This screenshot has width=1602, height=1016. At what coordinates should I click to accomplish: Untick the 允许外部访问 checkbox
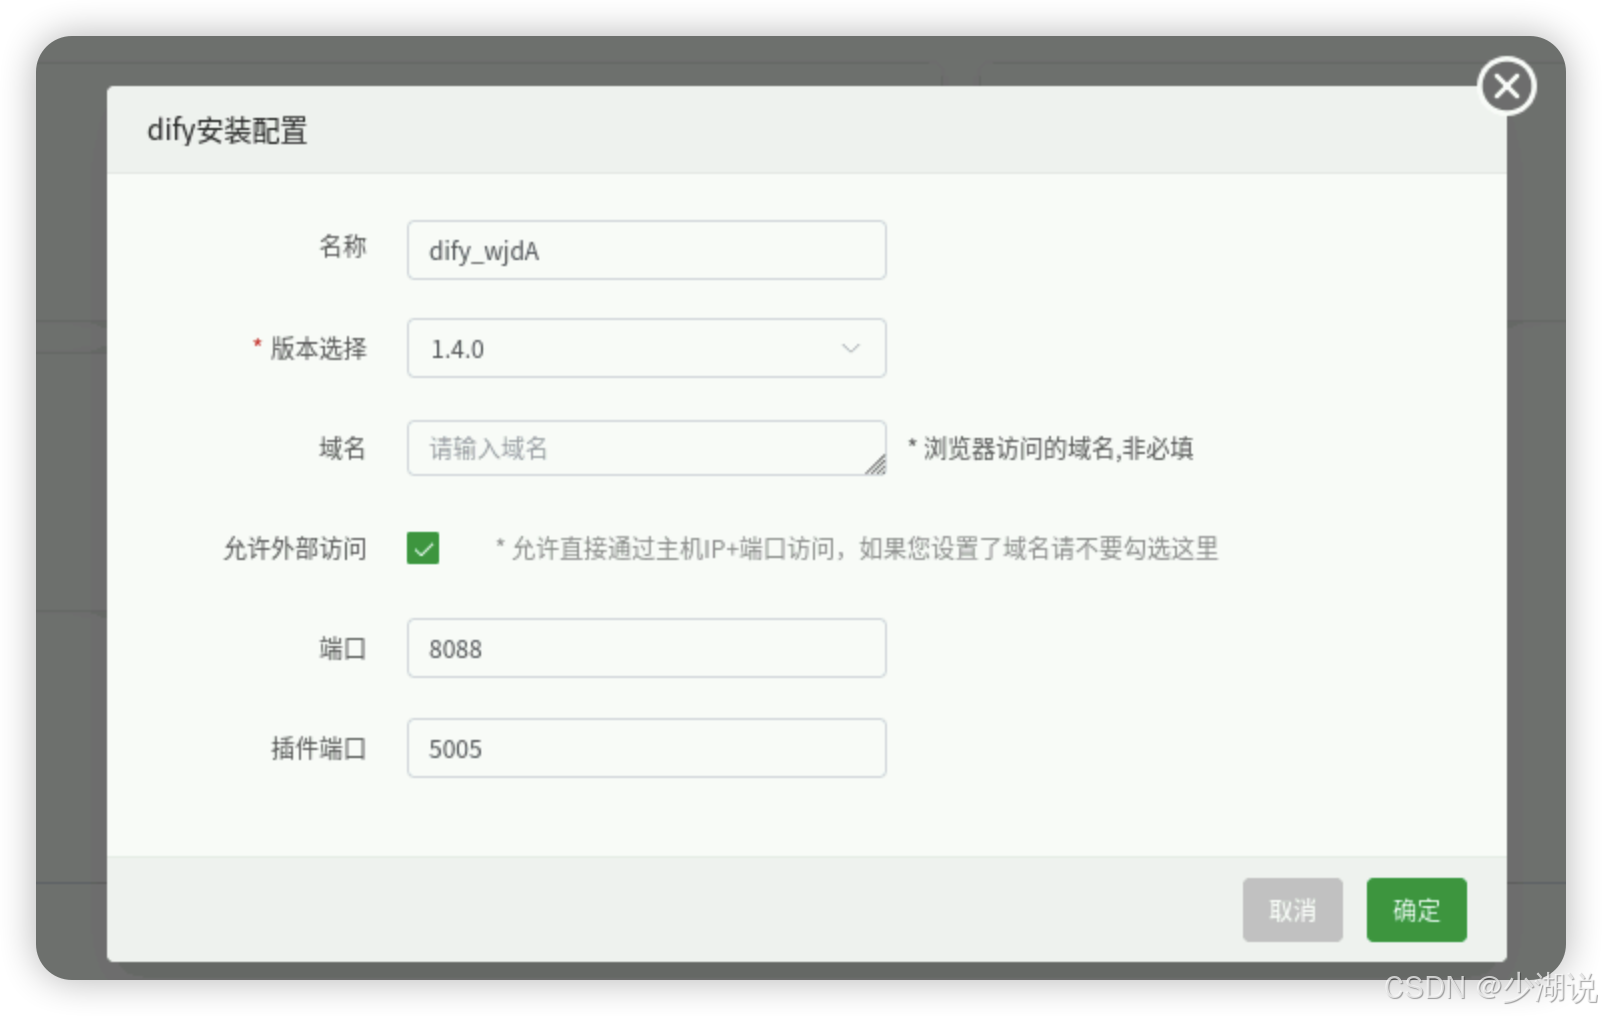(x=423, y=548)
